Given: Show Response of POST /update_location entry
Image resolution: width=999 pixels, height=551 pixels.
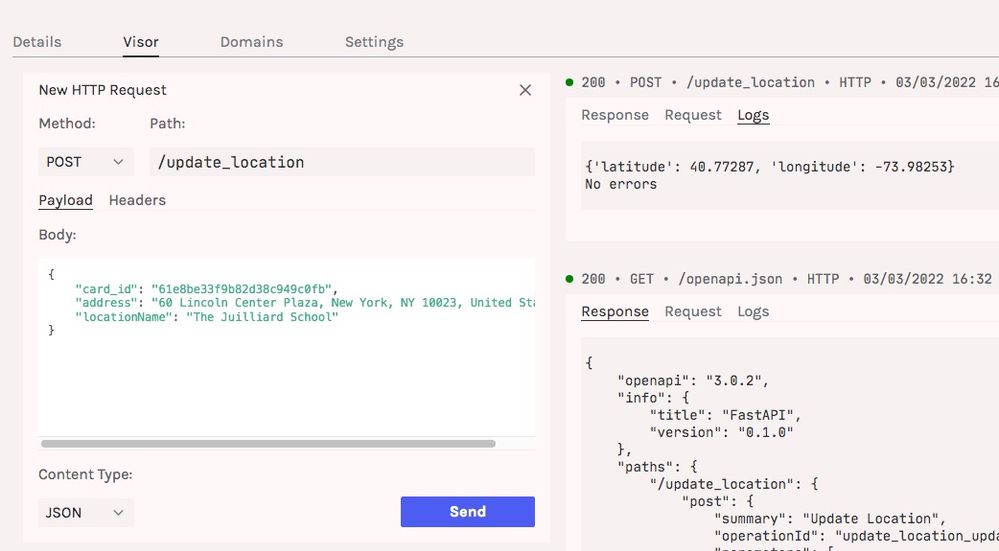Looking at the screenshot, I should click(615, 115).
